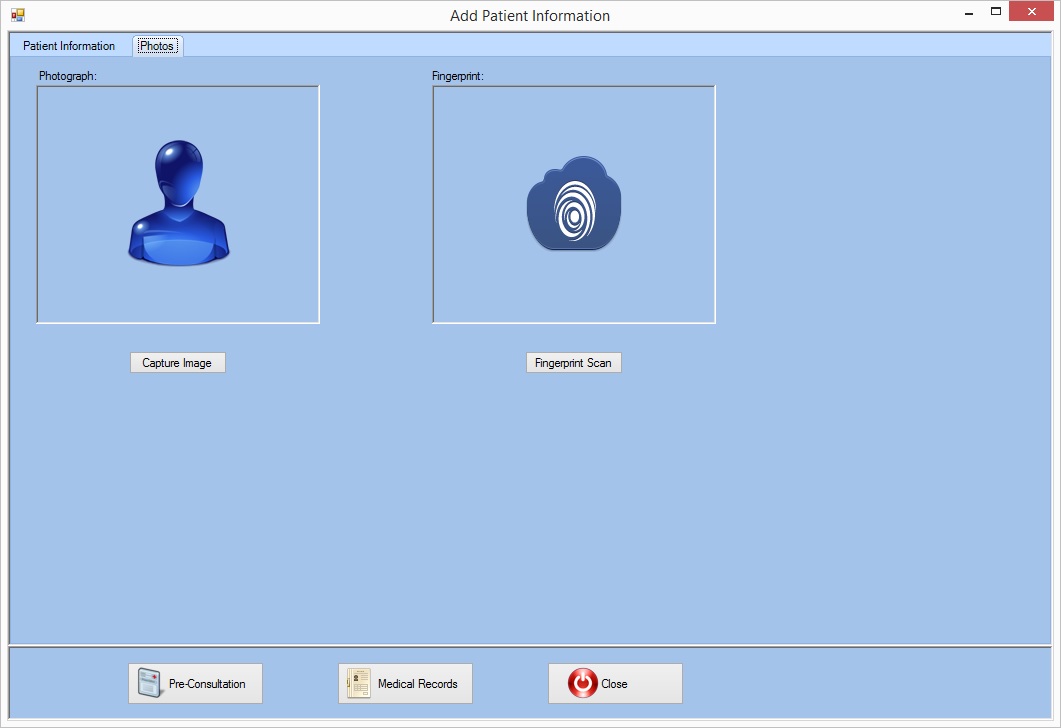Minimize the Add Patient Information window
1061x728 pixels.
point(969,13)
